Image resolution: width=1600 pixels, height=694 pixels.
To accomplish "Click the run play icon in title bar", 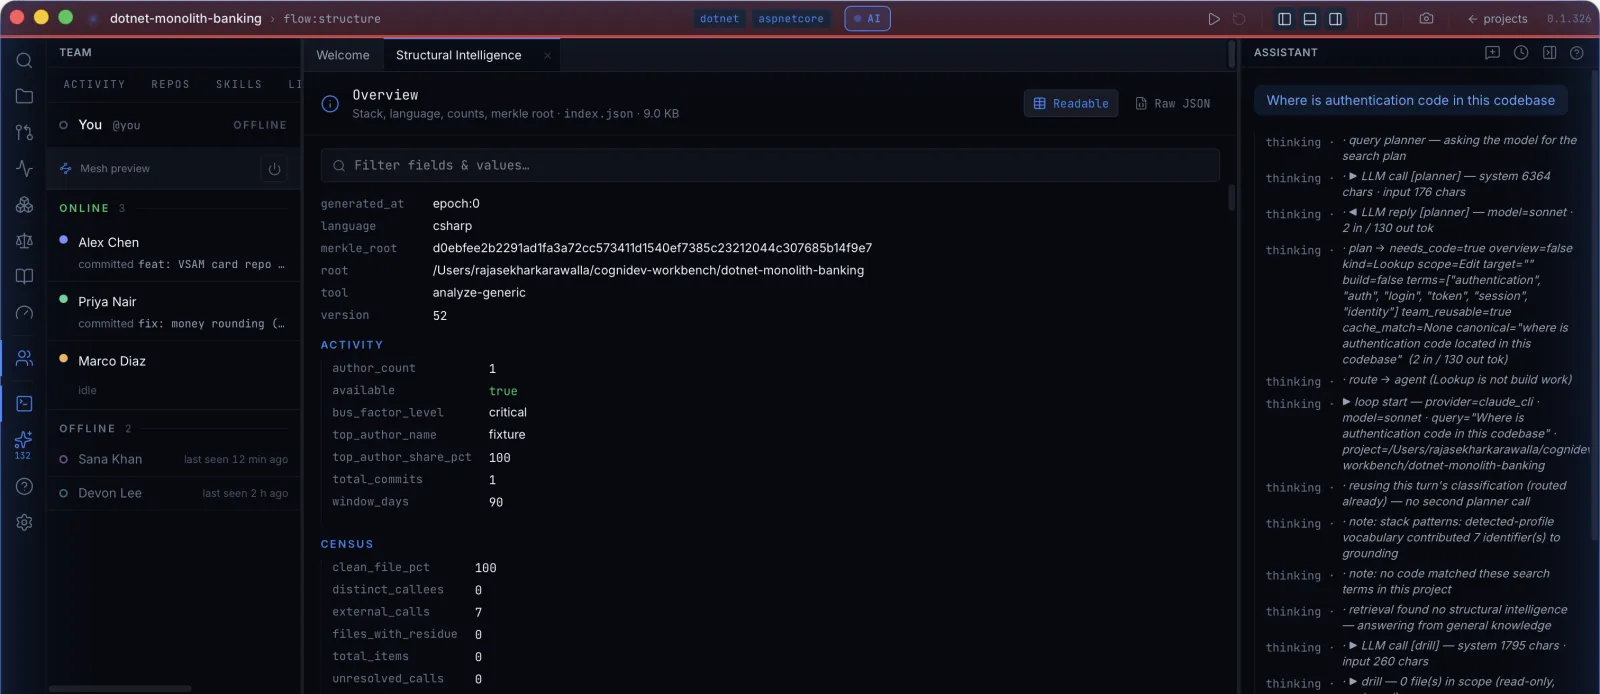I will (x=1213, y=18).
